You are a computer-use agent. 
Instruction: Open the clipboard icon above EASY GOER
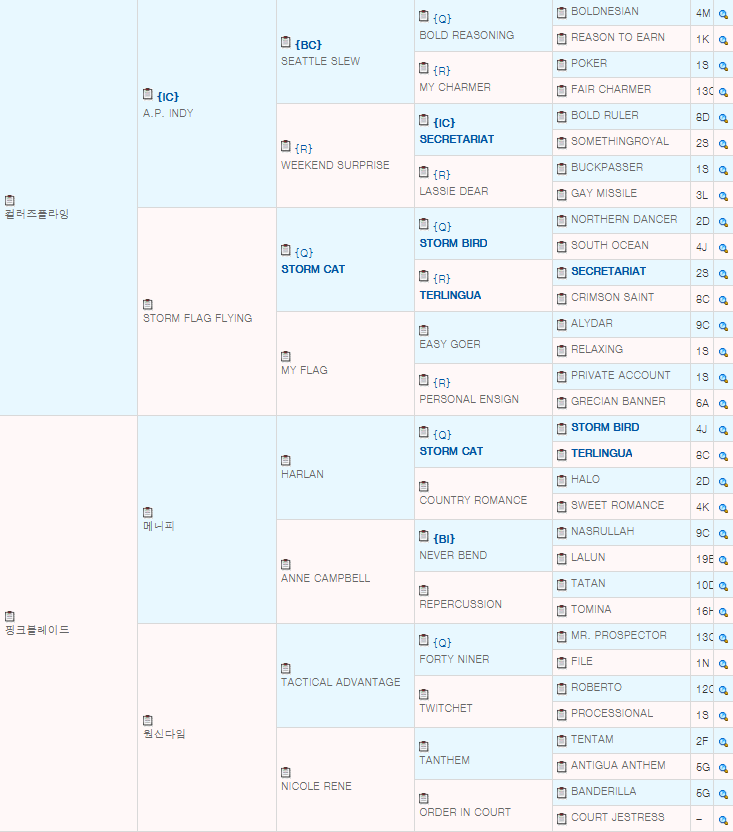pyautogui.click(x=424, y=330)
